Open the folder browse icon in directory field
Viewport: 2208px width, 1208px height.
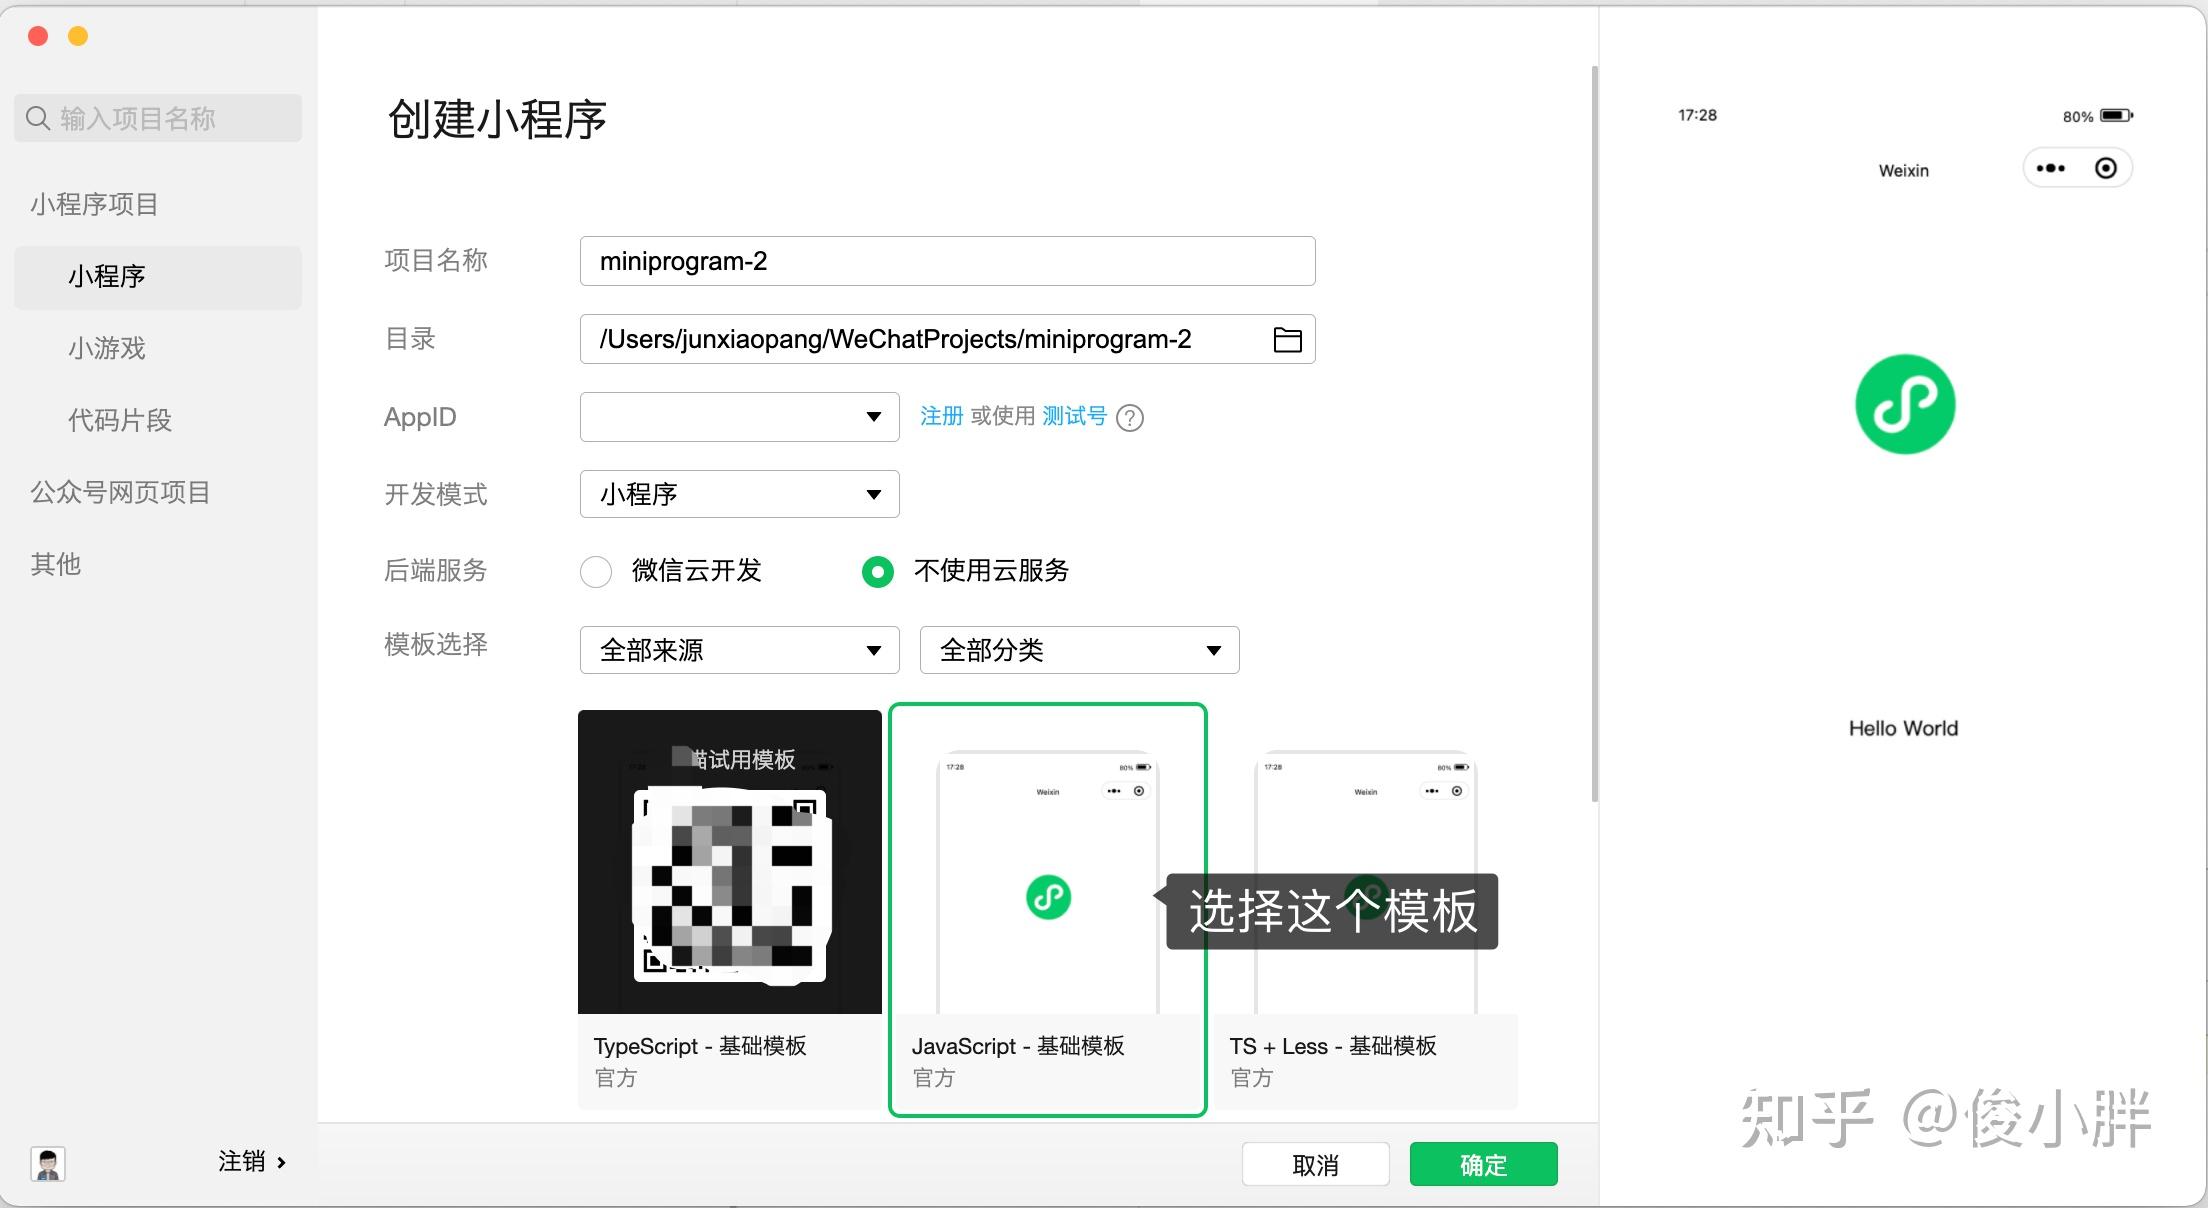tap(1287, 340)
